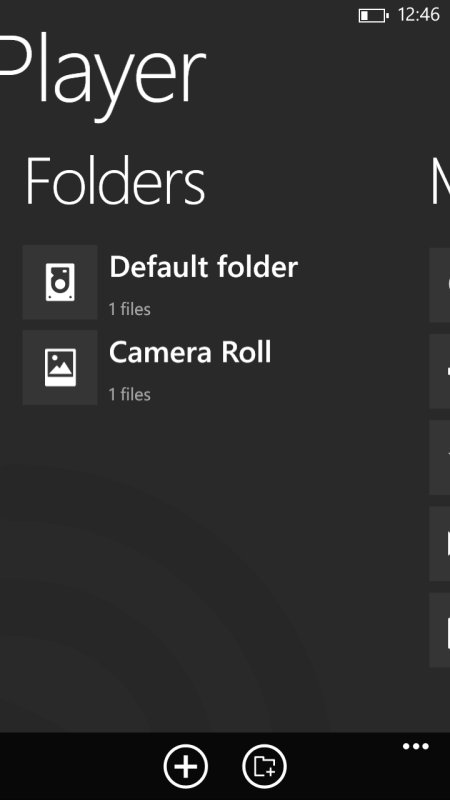Open the Default folder label
Screen dimensions: 450x800
pos(204,267)
